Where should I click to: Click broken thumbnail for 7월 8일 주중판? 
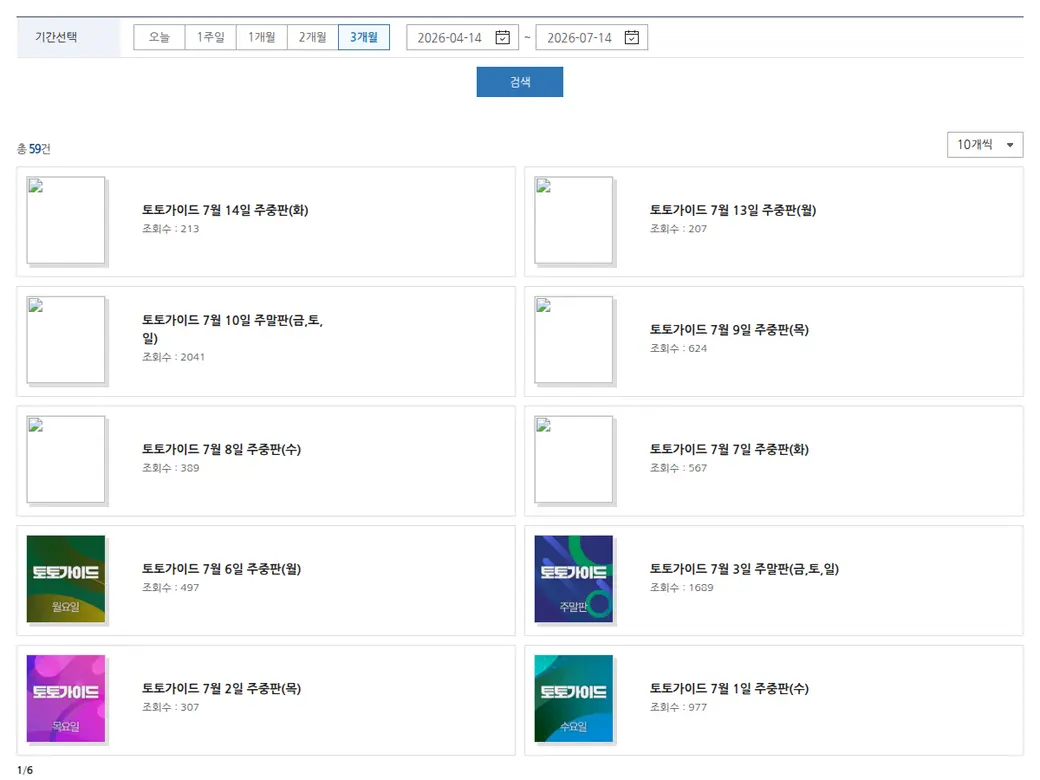(66, 460)
